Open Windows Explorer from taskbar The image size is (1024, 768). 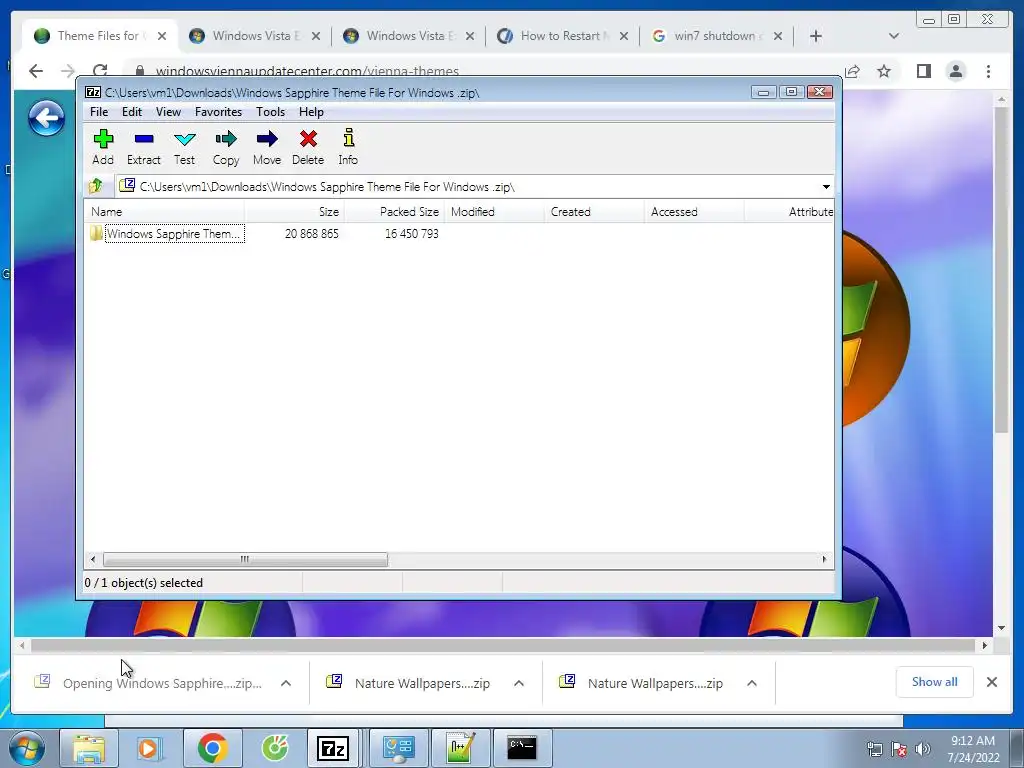coord(89,748)
